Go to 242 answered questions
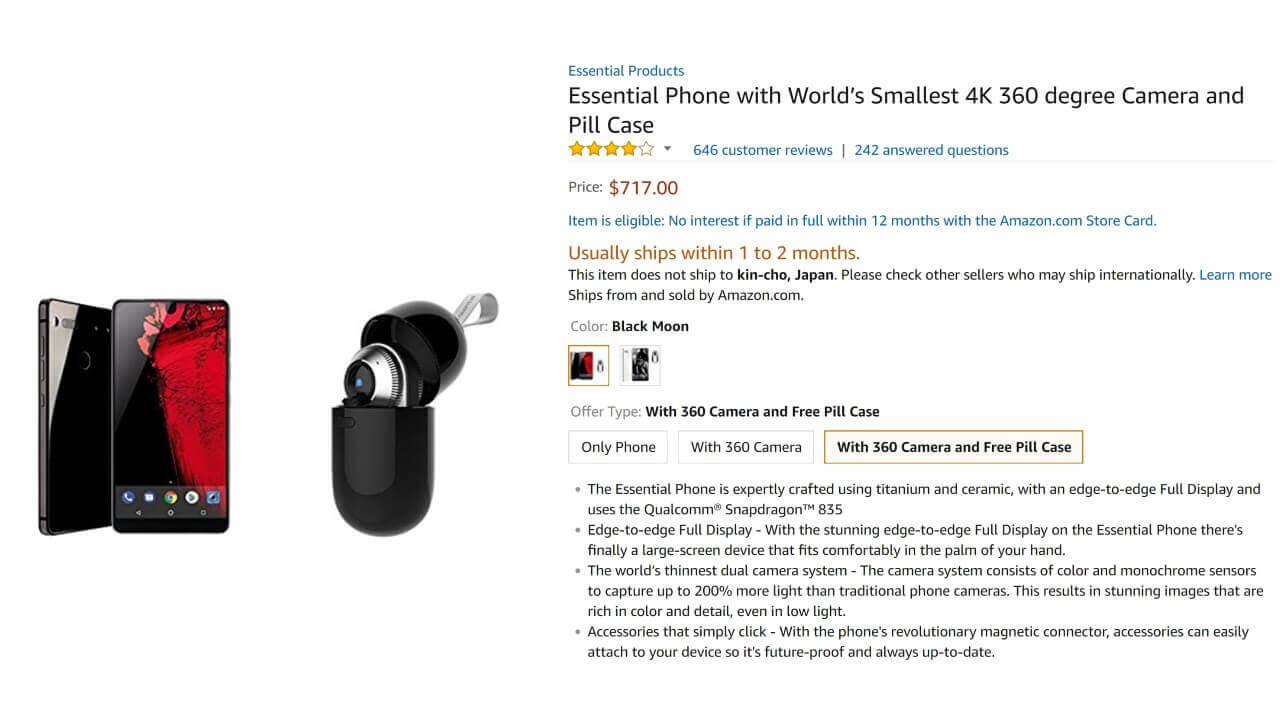This screenshot has height=720, width=1280. 931,150
